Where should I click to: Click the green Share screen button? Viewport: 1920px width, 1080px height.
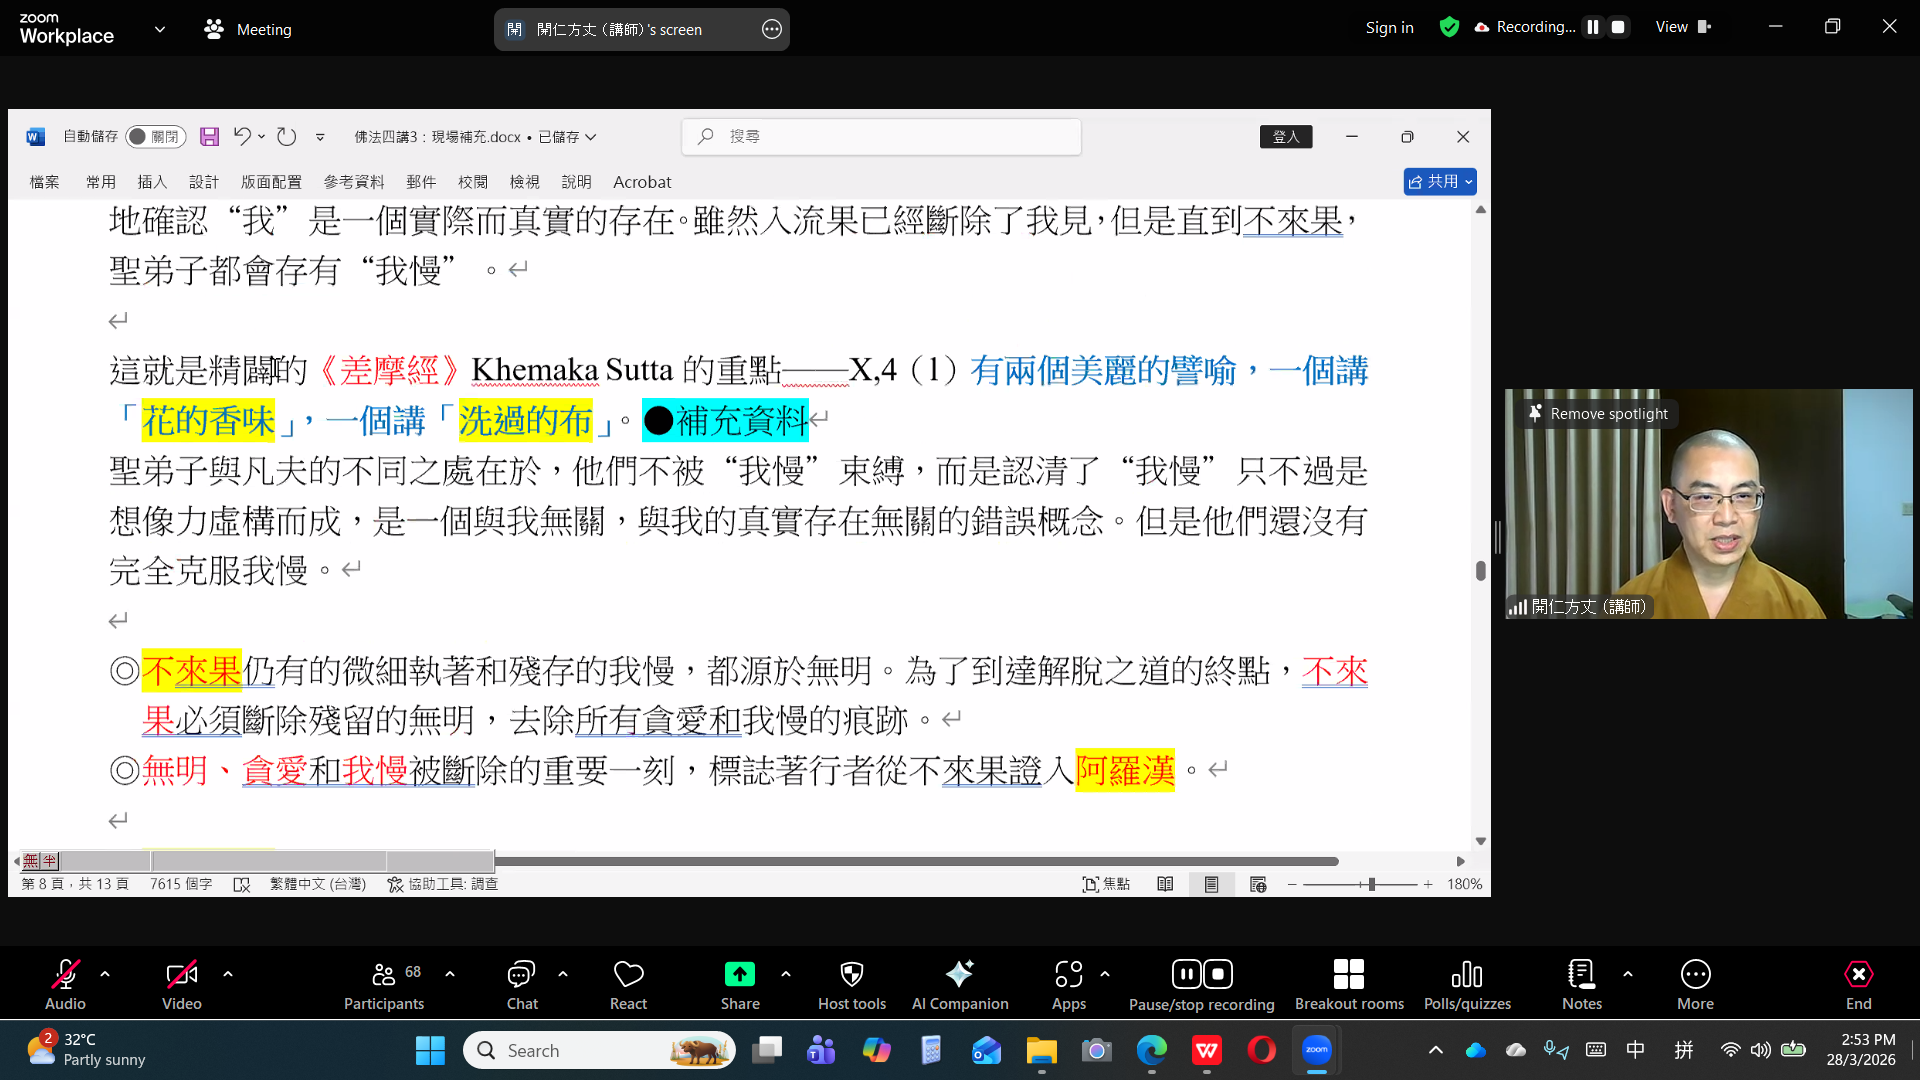pyautogui.click(x=740, y=975)
